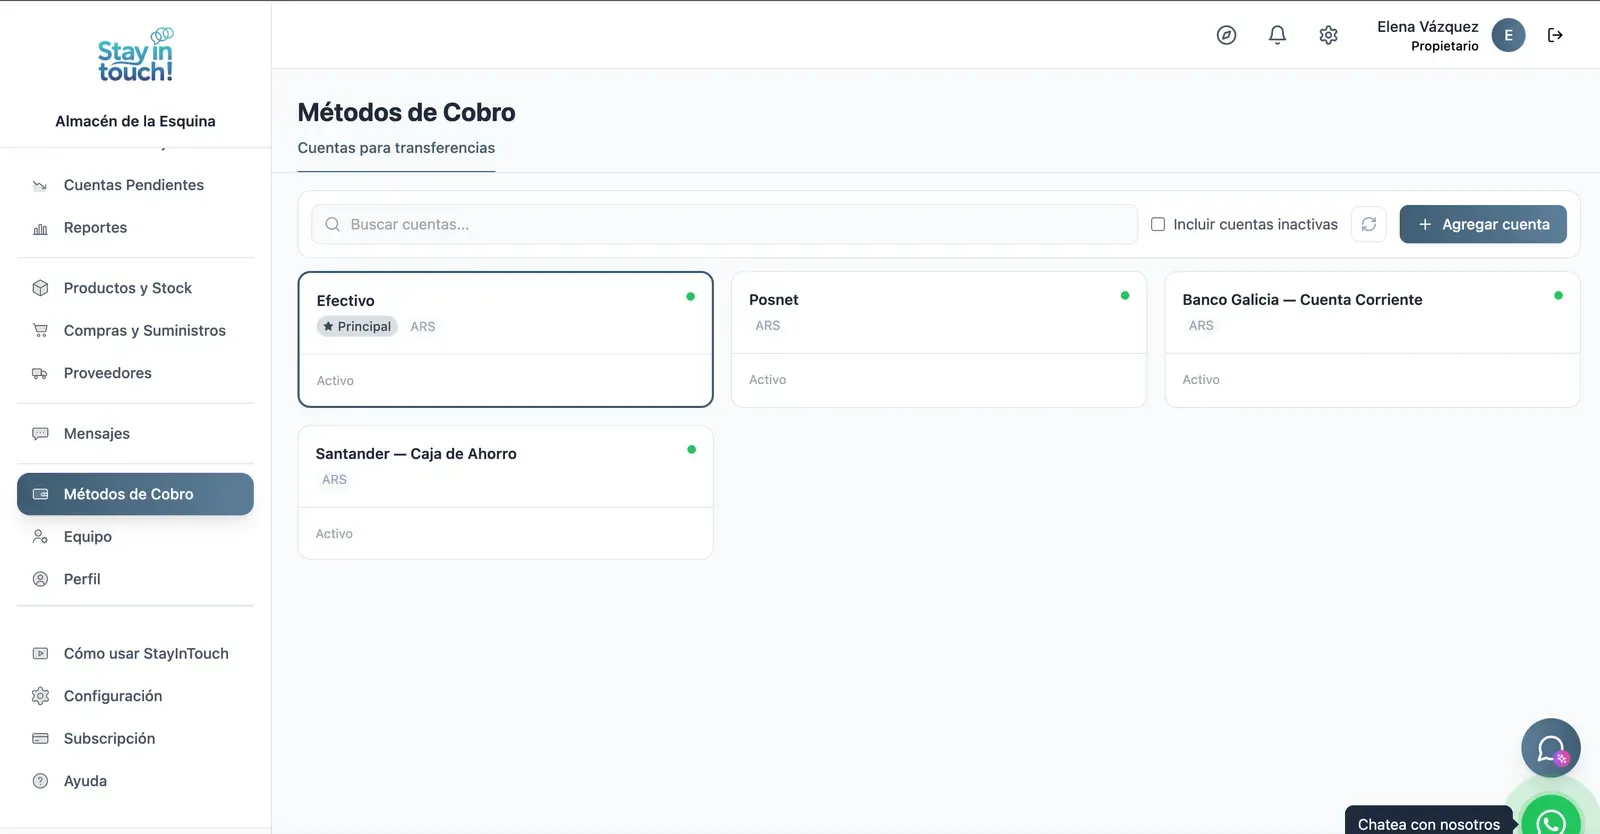
Task: Click the refresh accounts icon button
Action: click(x=1368, y=224)
